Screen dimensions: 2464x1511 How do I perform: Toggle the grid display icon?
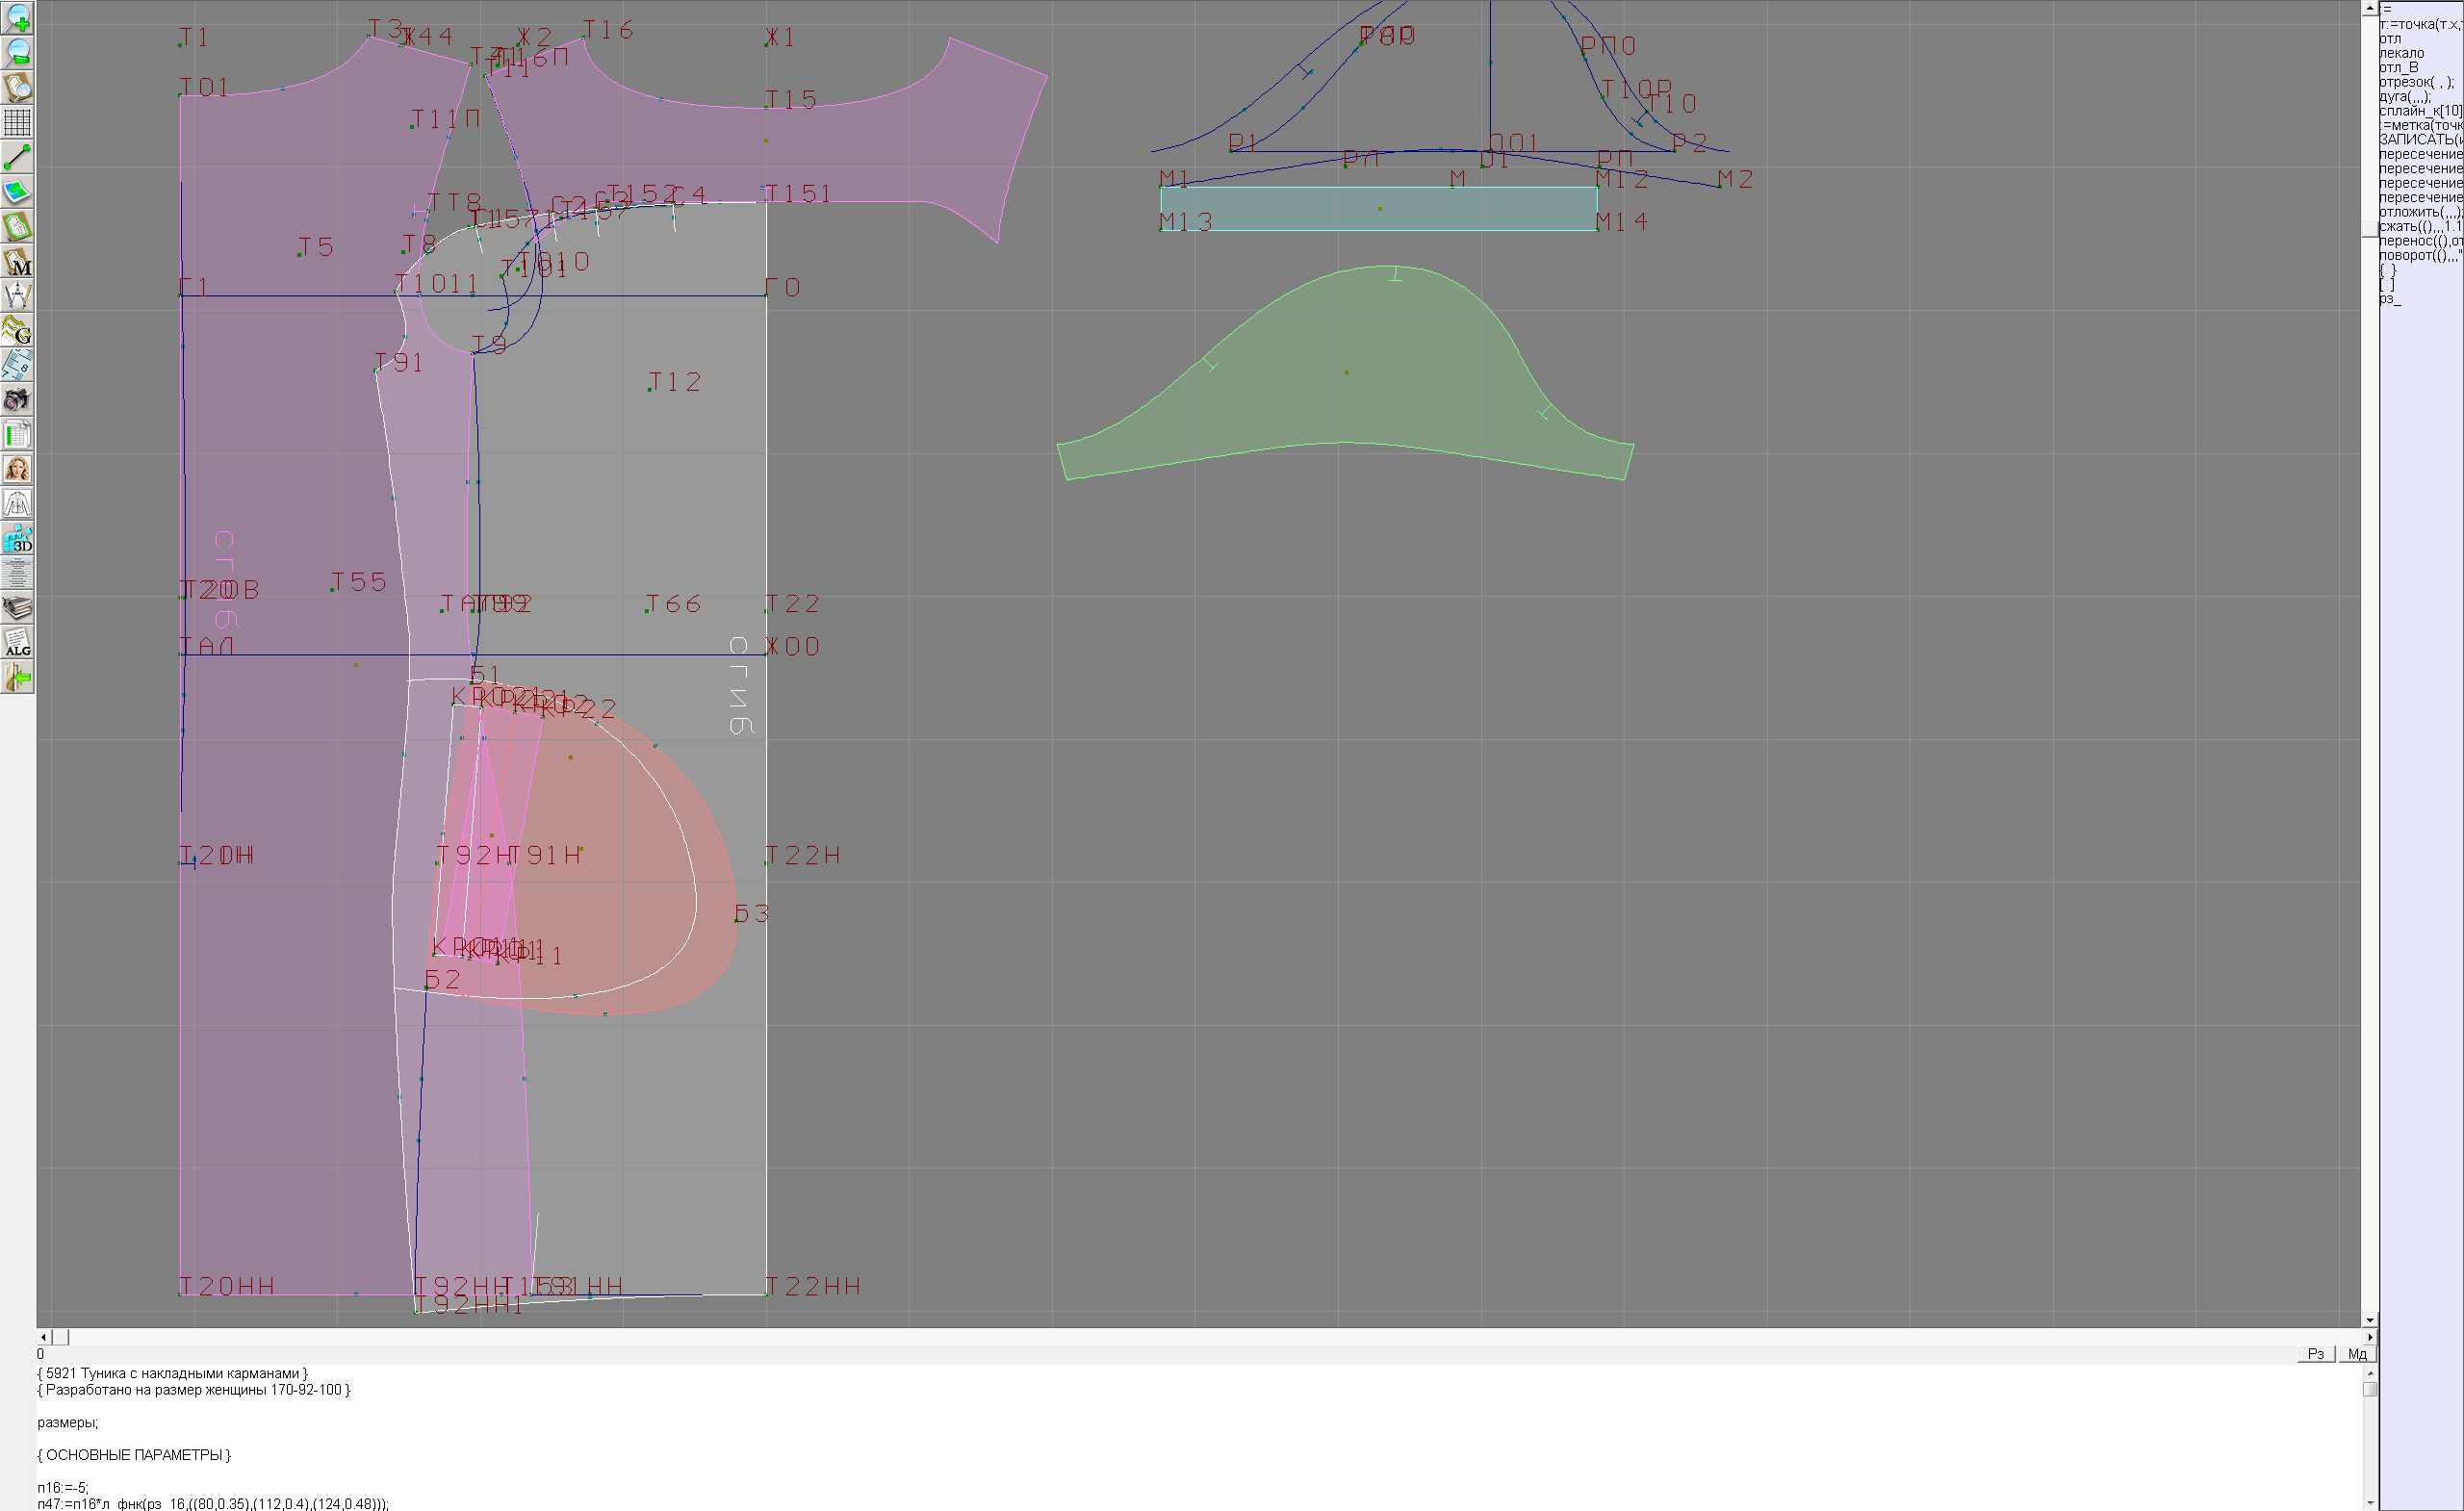coord(17,122)
